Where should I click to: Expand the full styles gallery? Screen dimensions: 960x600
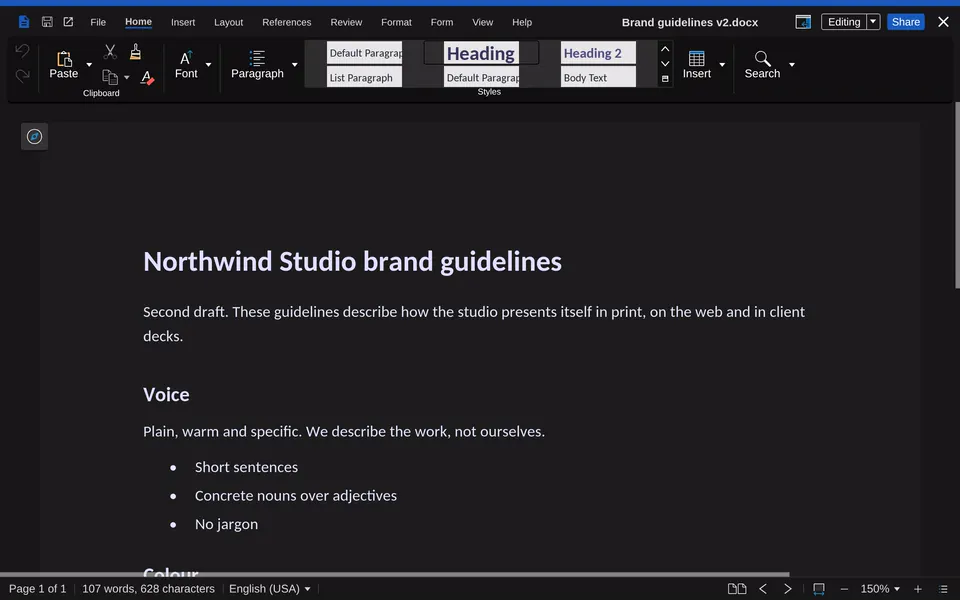click(x=666, y=78)
